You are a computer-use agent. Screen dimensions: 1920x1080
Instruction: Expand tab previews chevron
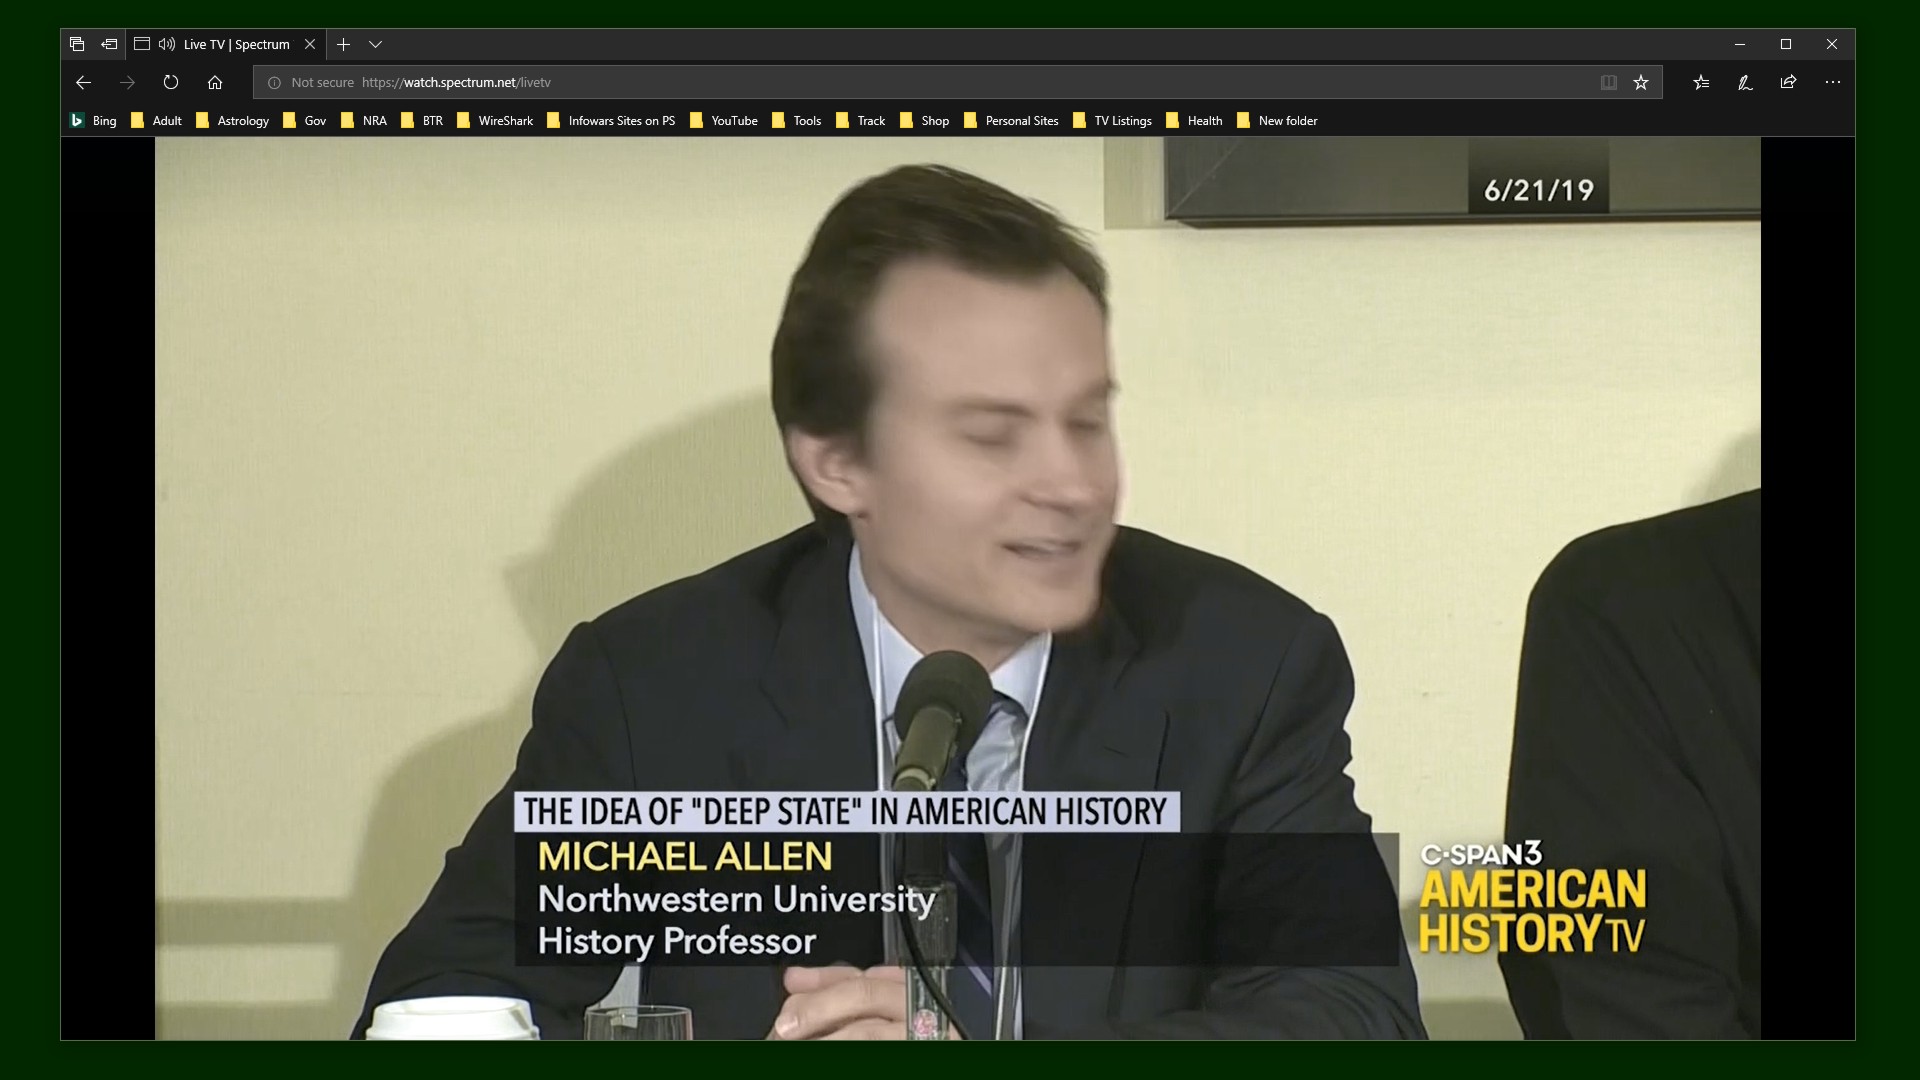pyautogui.click(x=375, y=44)
